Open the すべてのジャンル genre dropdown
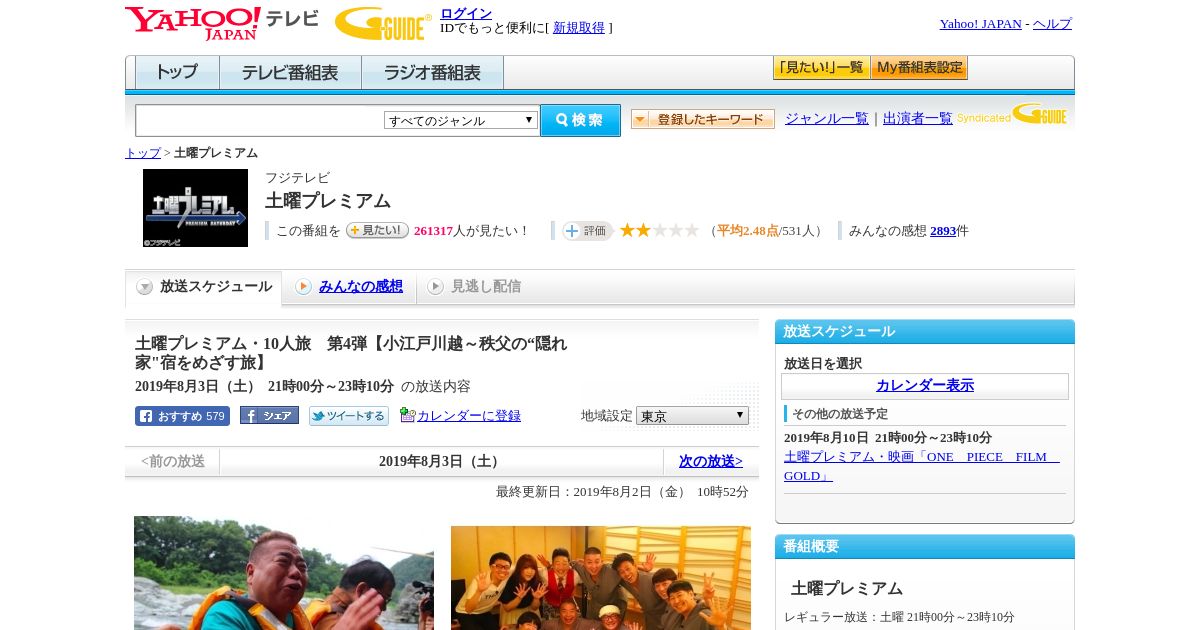 click(x=461, y=120)
